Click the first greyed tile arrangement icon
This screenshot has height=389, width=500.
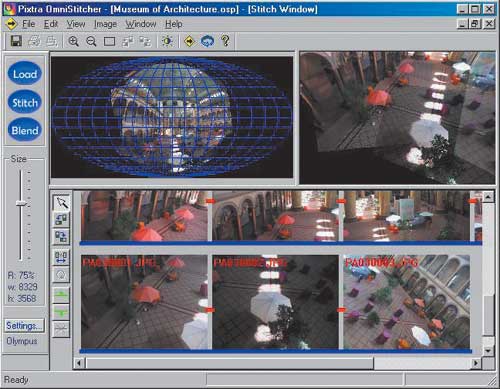[127, 42]
